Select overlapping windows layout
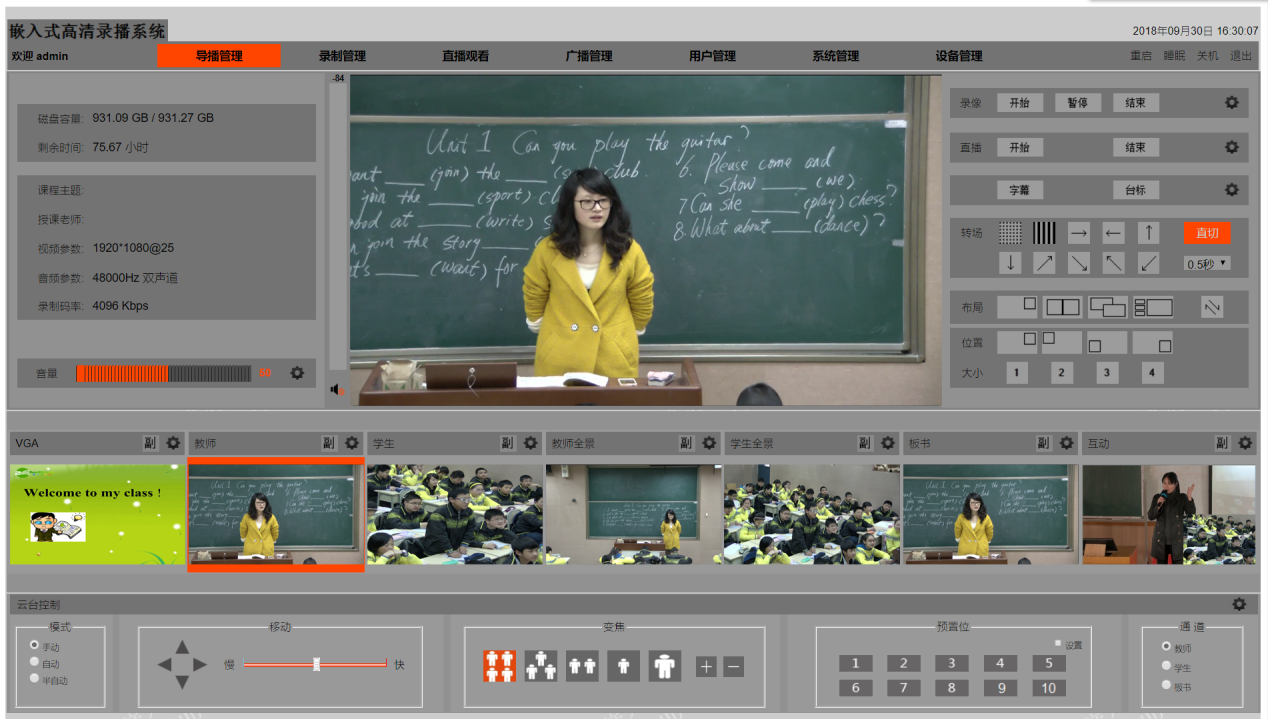 tap(1107, 307)
